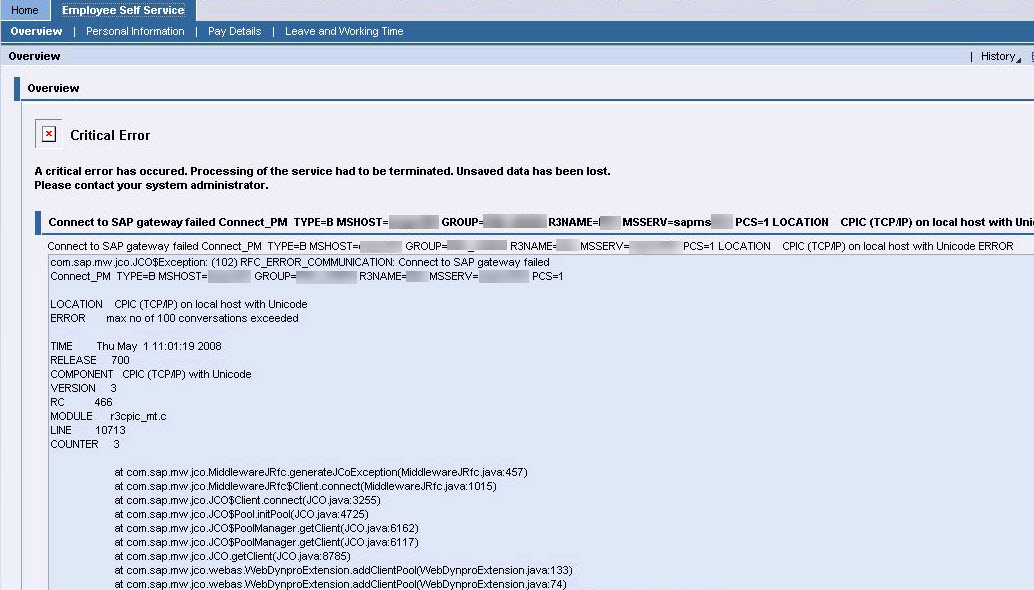
Task: Open the Home tab
Action: click(24, 10)
